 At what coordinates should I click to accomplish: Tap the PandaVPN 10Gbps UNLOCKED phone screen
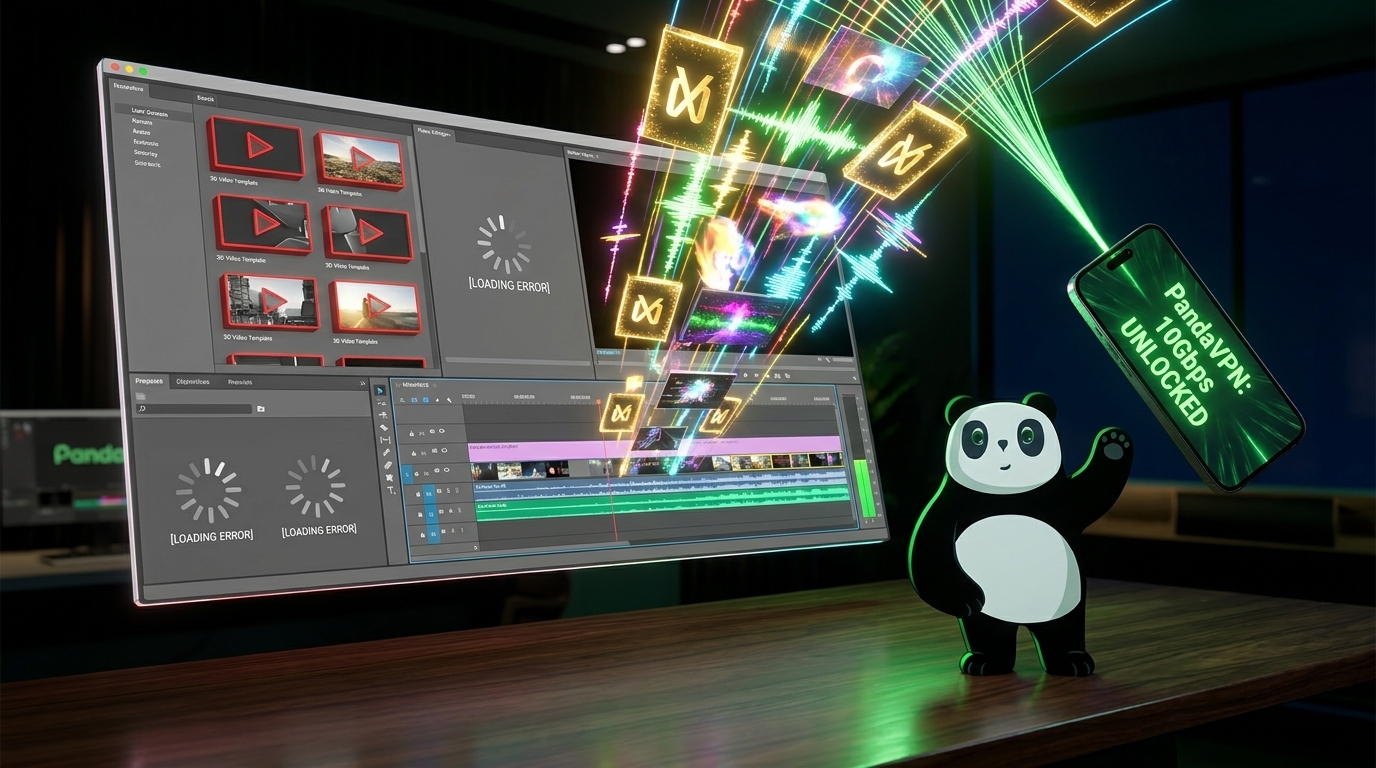[x=1186, y=357]
